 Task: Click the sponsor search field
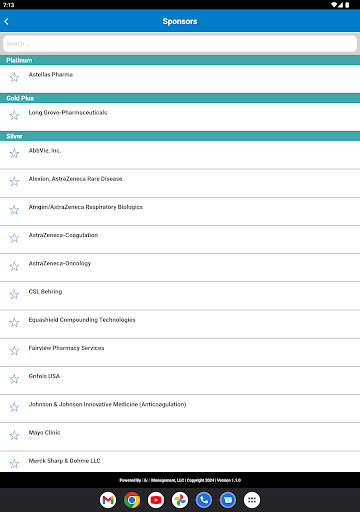(180, 44)
